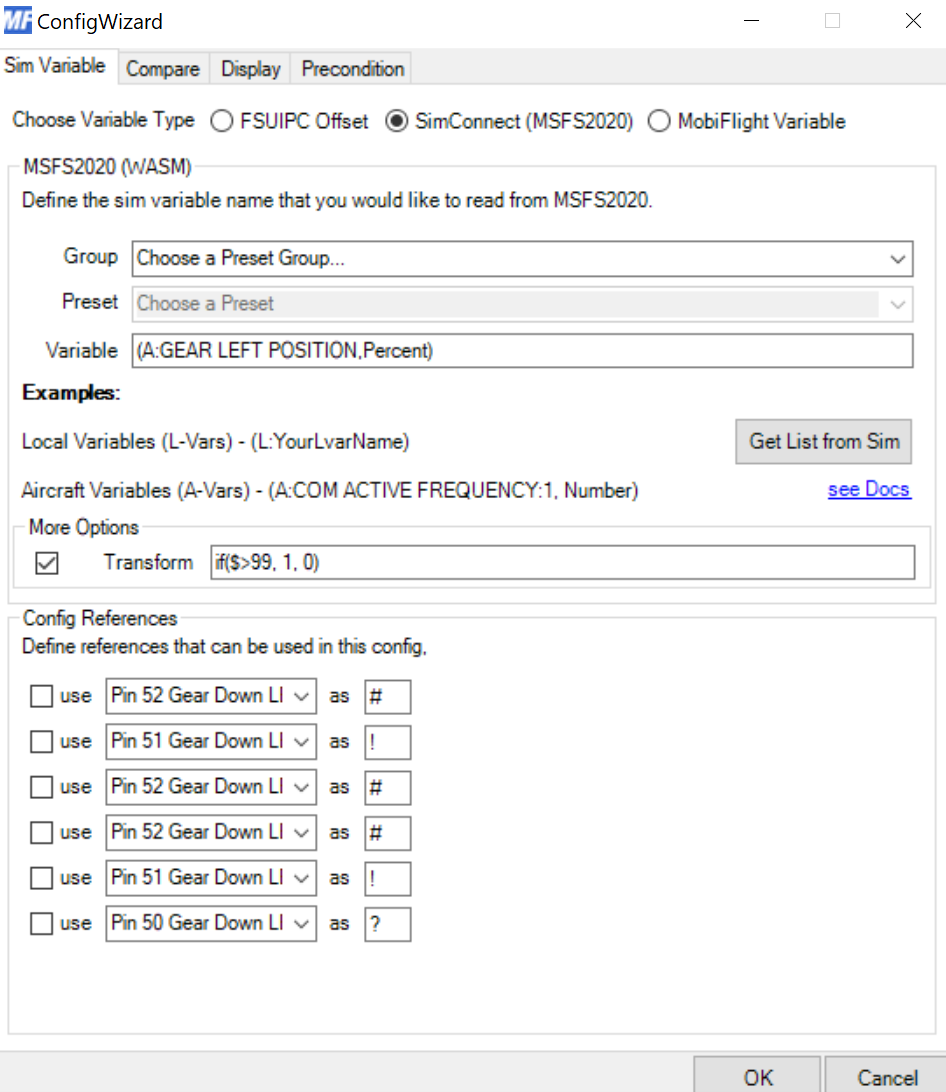Image resolution: width=946 pixels, height=1092 pixels.
Task: Click the MSFS2020 (WASM) group label
Action: pos(107,166)
